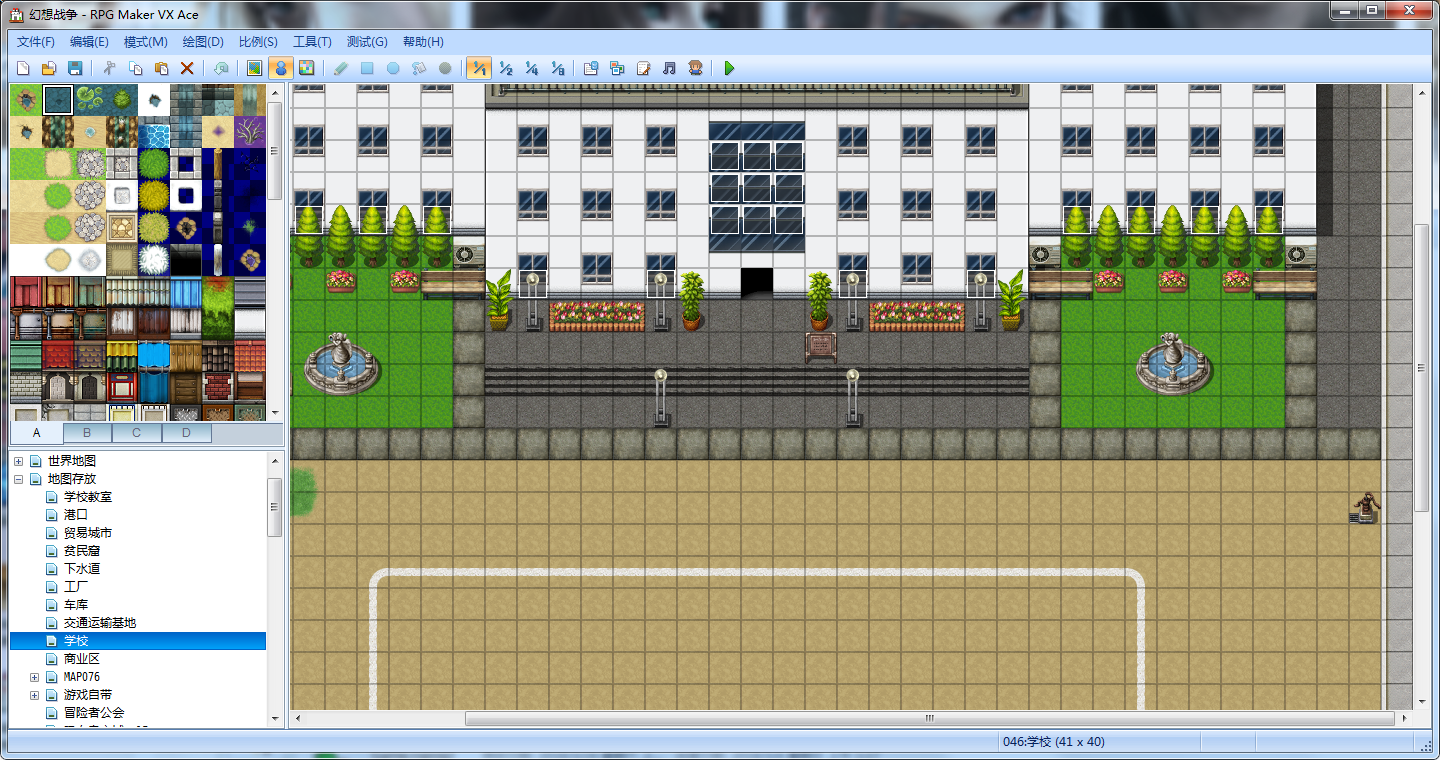Set map zoom scale to 1/1
The height and width of the screenshot is (760, 1440).
pos(479,68)
